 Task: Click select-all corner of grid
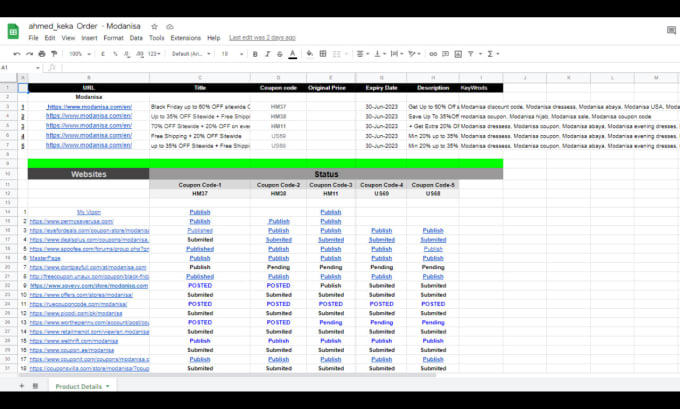9,78
